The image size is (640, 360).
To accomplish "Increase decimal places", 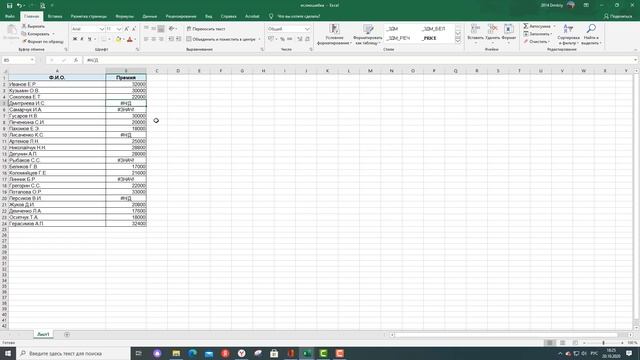I will click(299, 39).
